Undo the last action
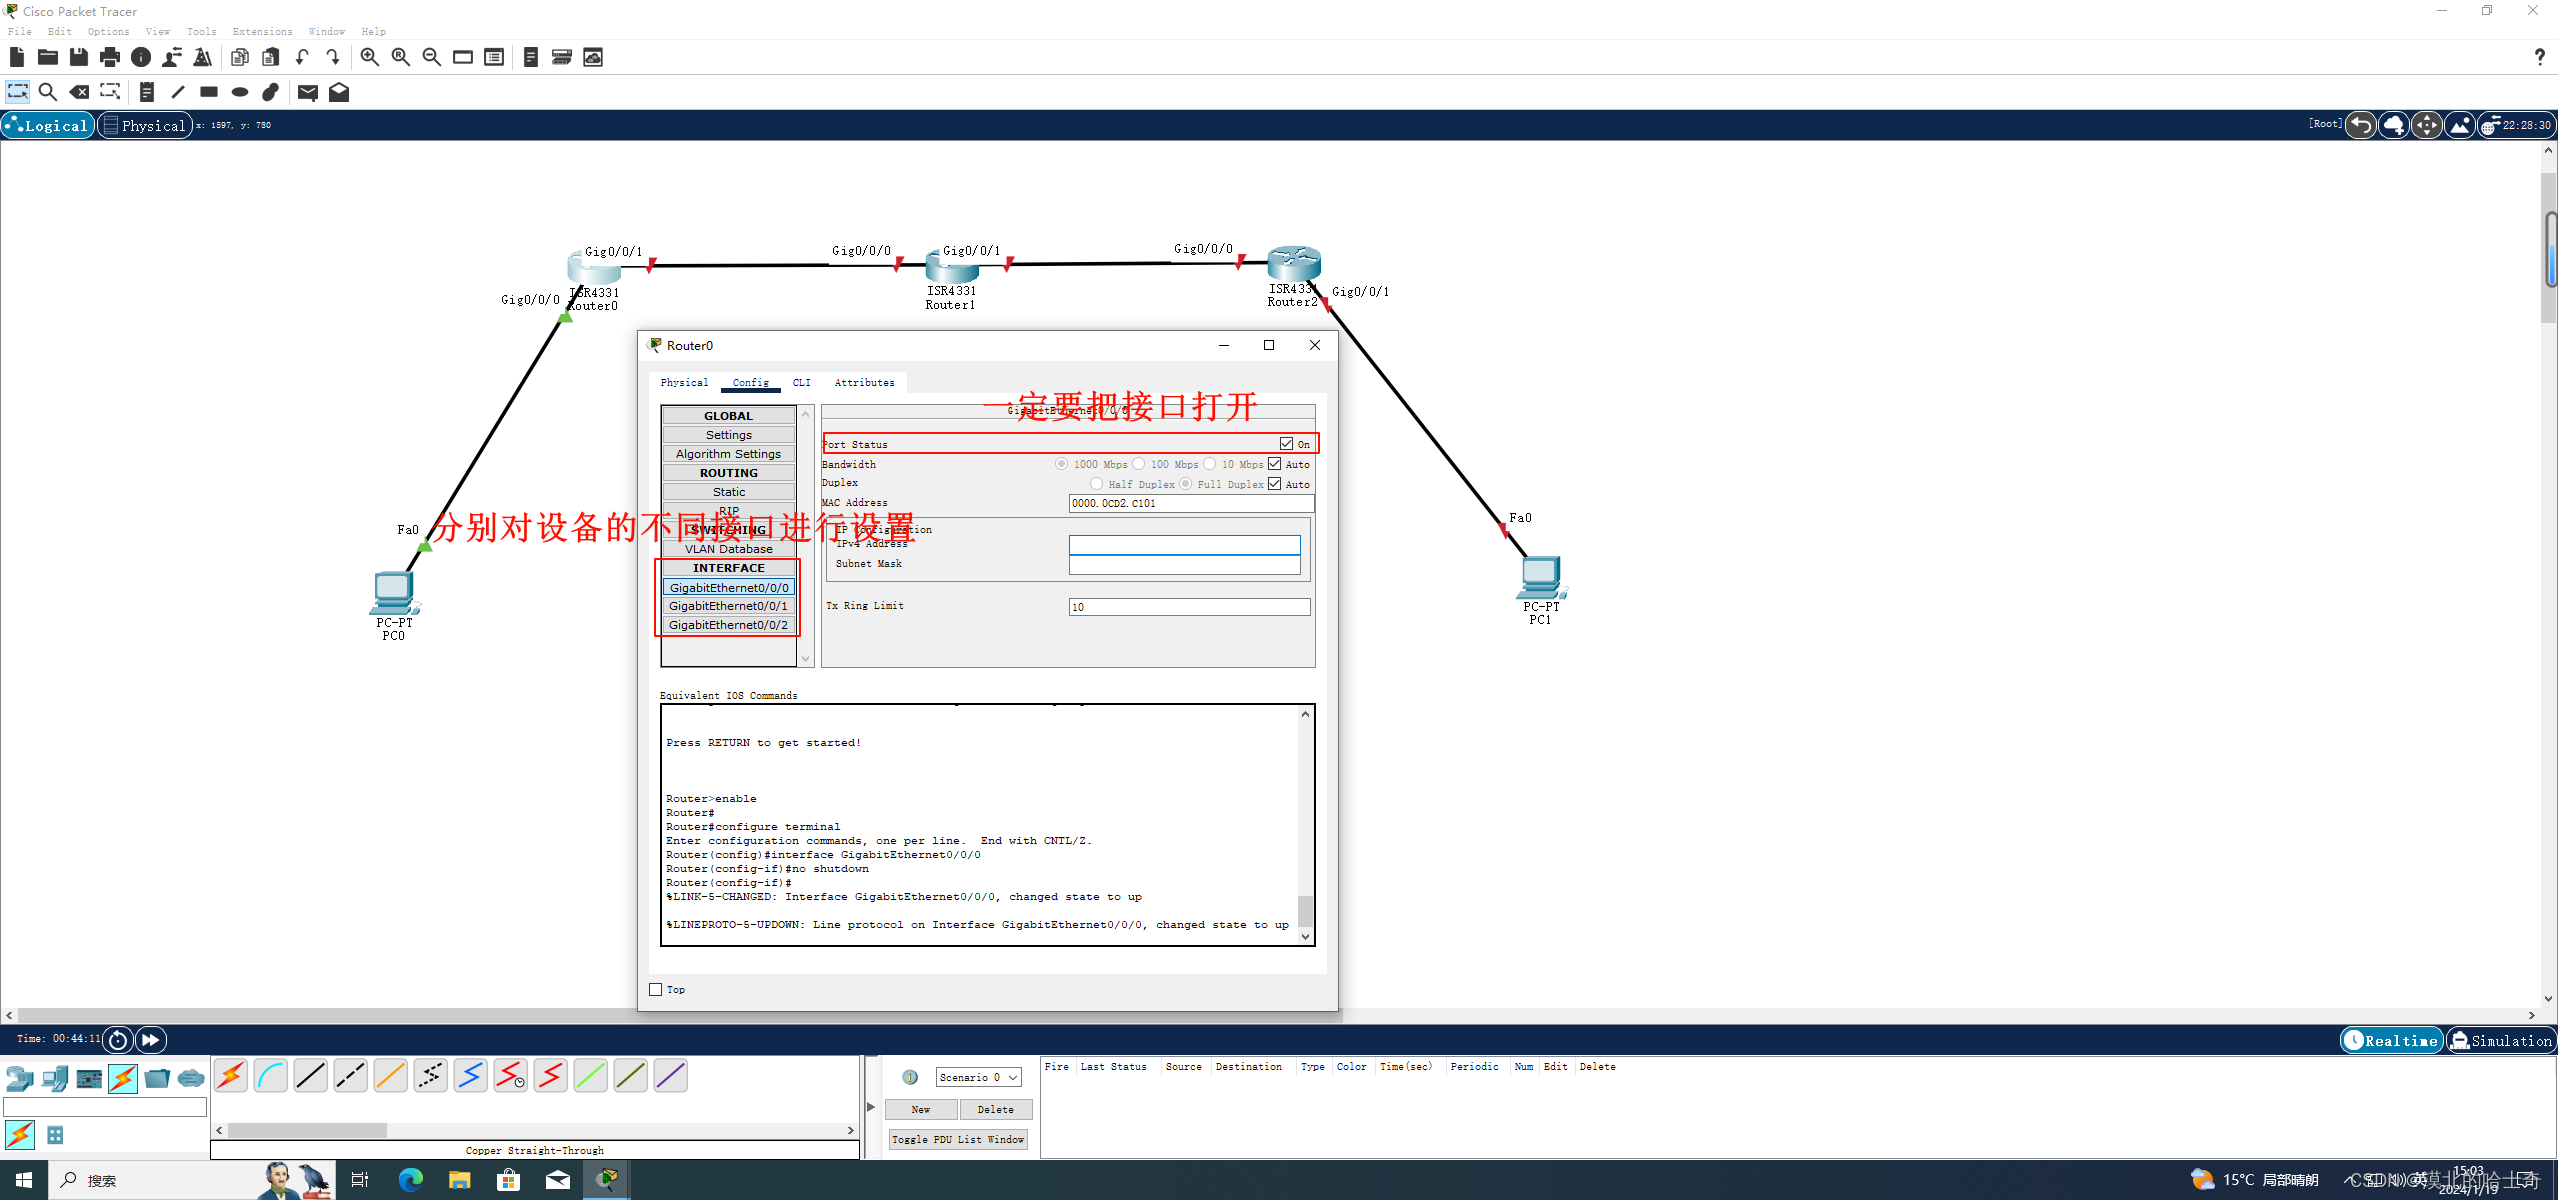This screenshot has height=1200, width=2558. coord(302,57)
